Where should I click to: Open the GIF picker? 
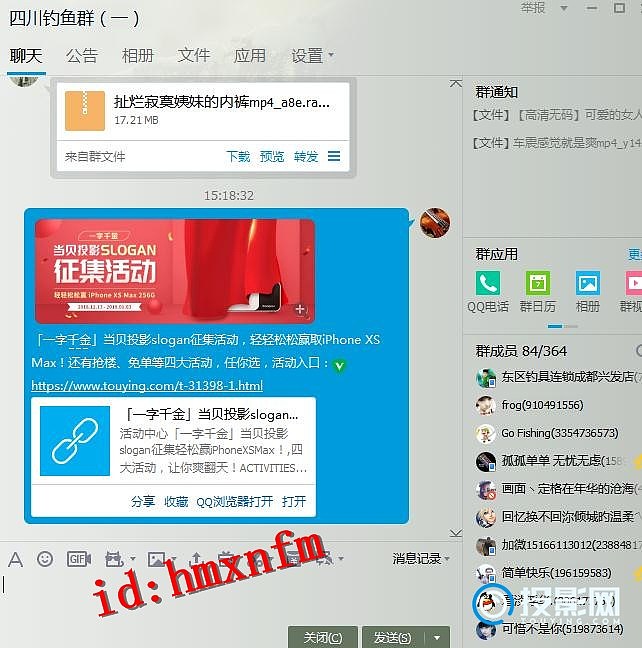[79, 559]
